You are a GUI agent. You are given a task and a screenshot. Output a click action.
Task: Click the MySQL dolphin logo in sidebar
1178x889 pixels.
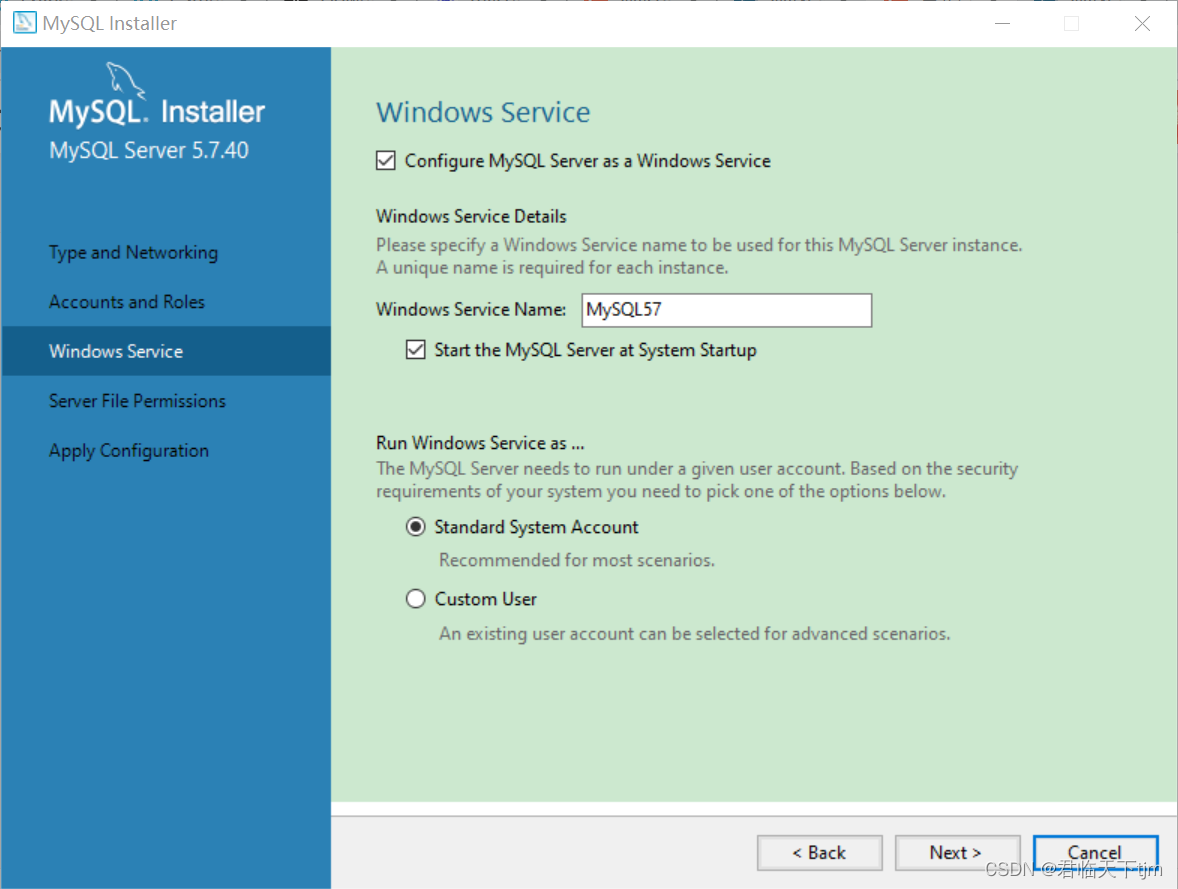(125, 81)
